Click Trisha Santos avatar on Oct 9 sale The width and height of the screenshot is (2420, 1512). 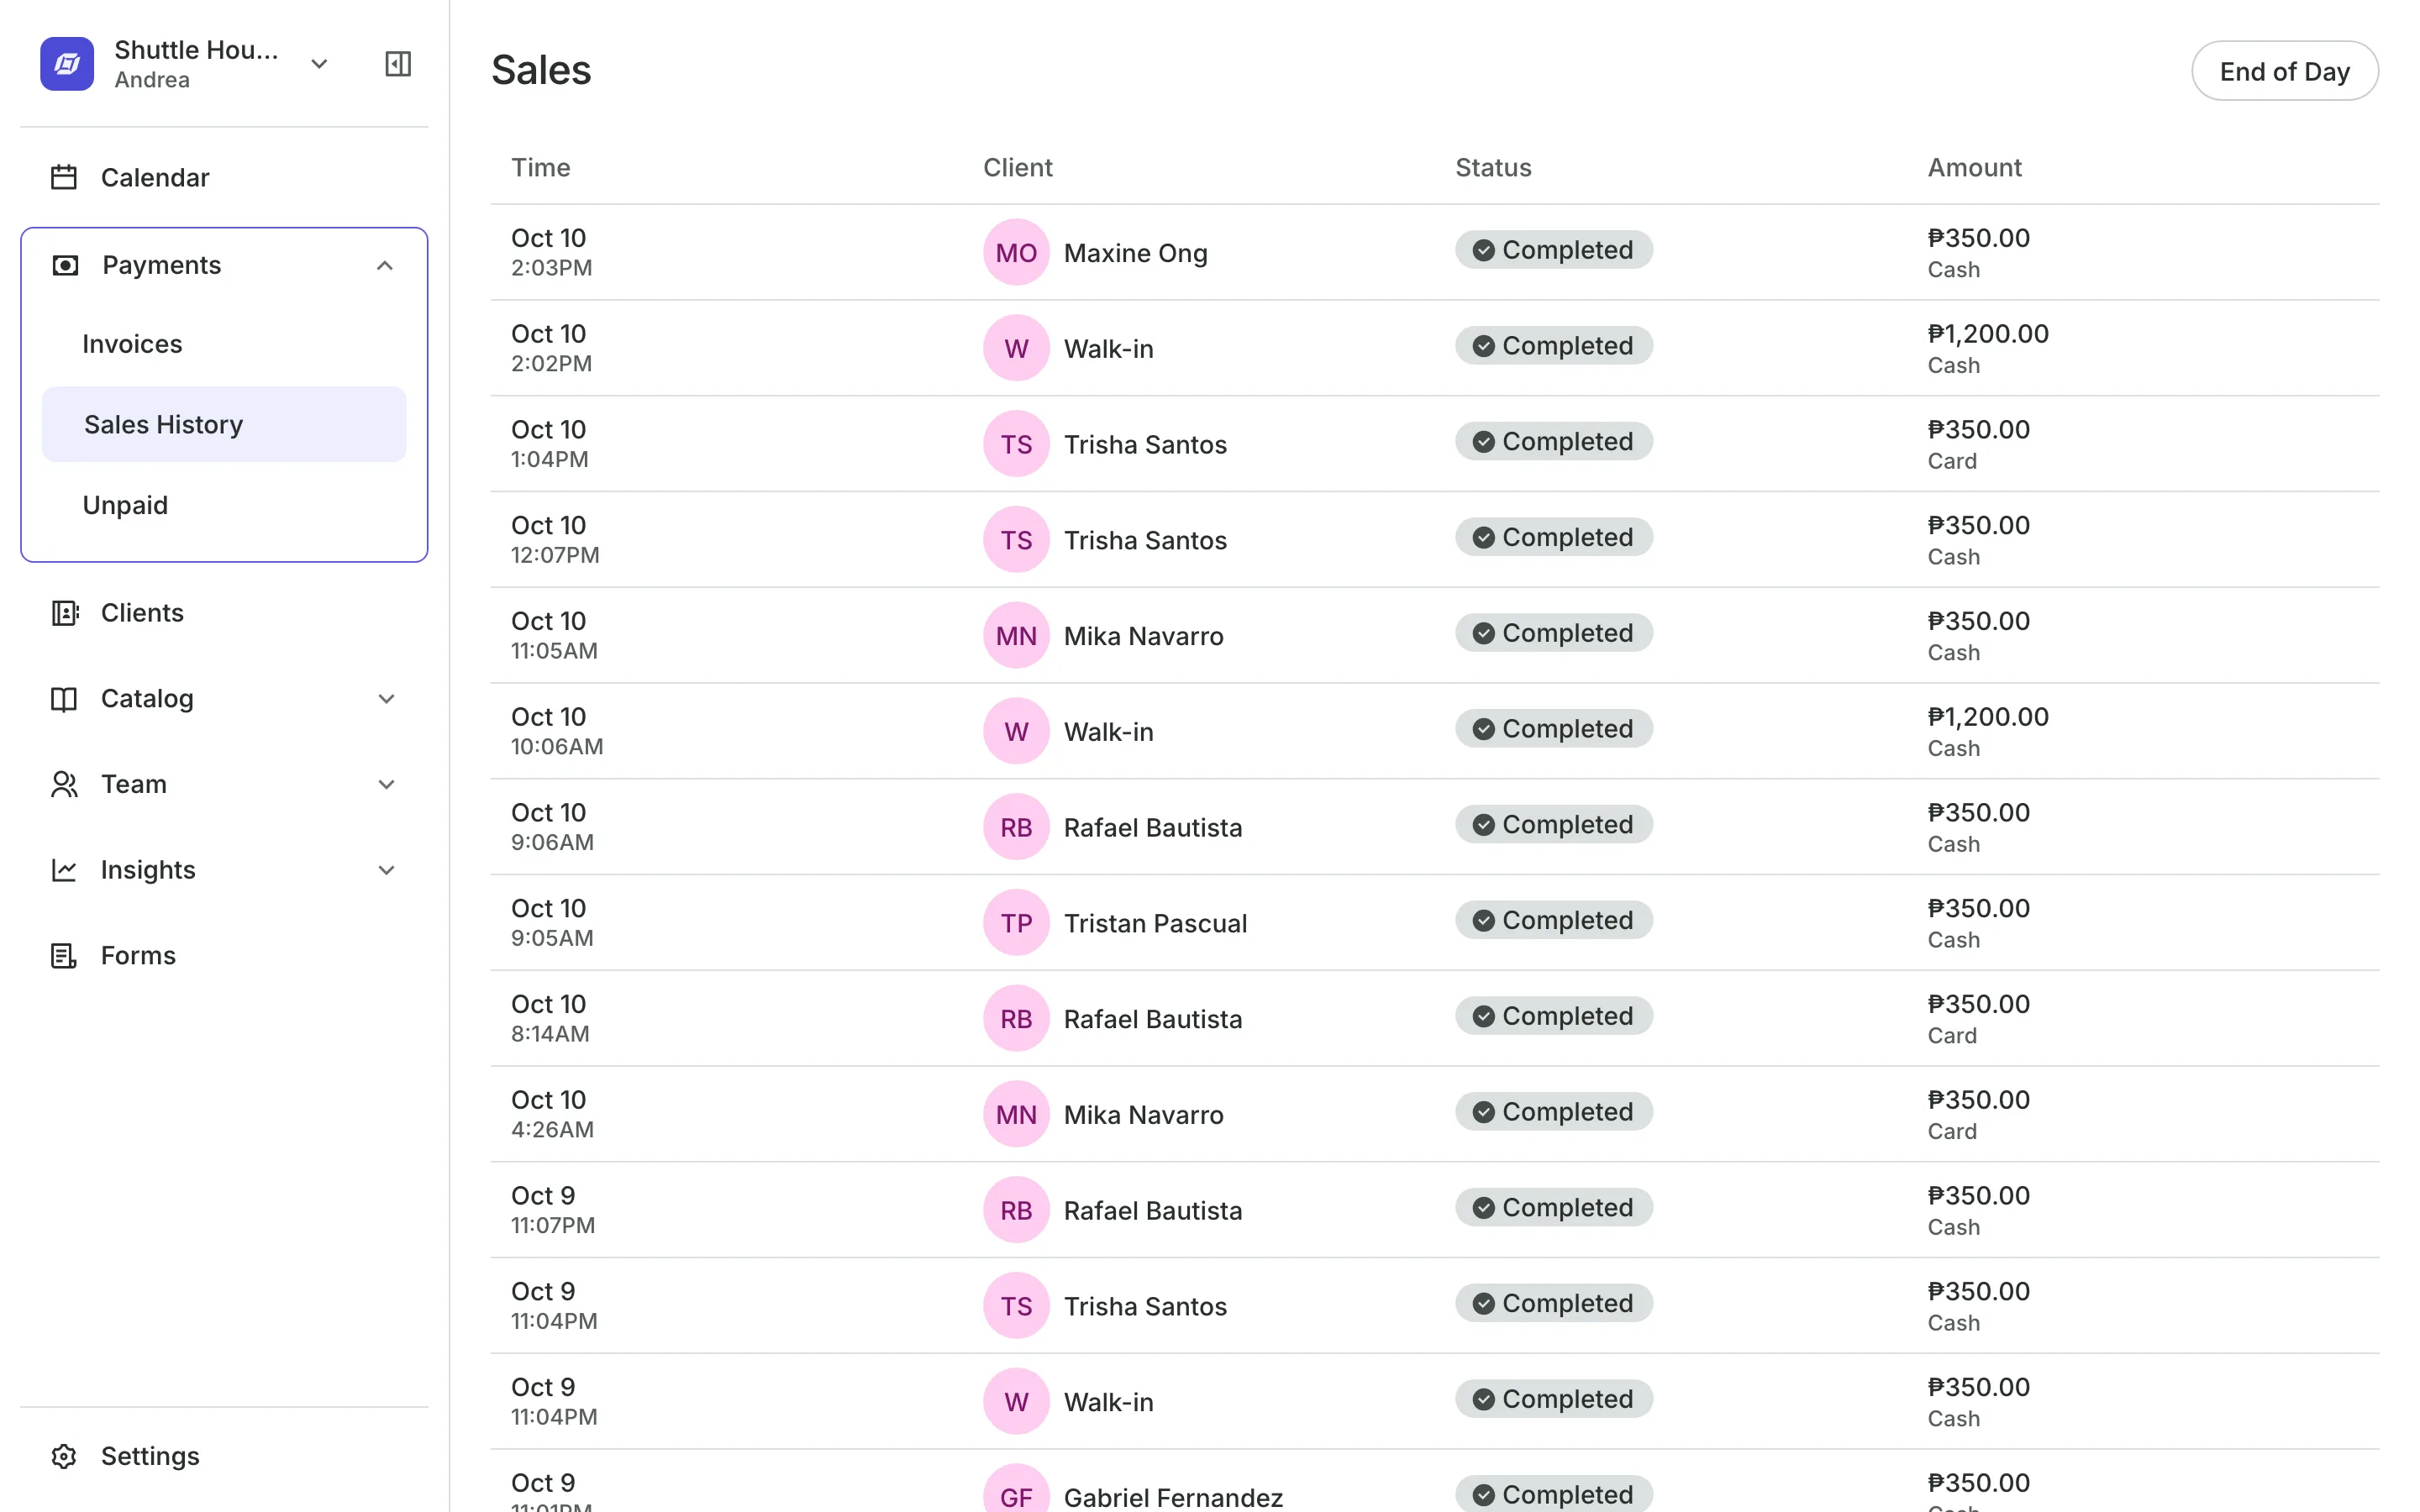click(x=1016, y=1306)
